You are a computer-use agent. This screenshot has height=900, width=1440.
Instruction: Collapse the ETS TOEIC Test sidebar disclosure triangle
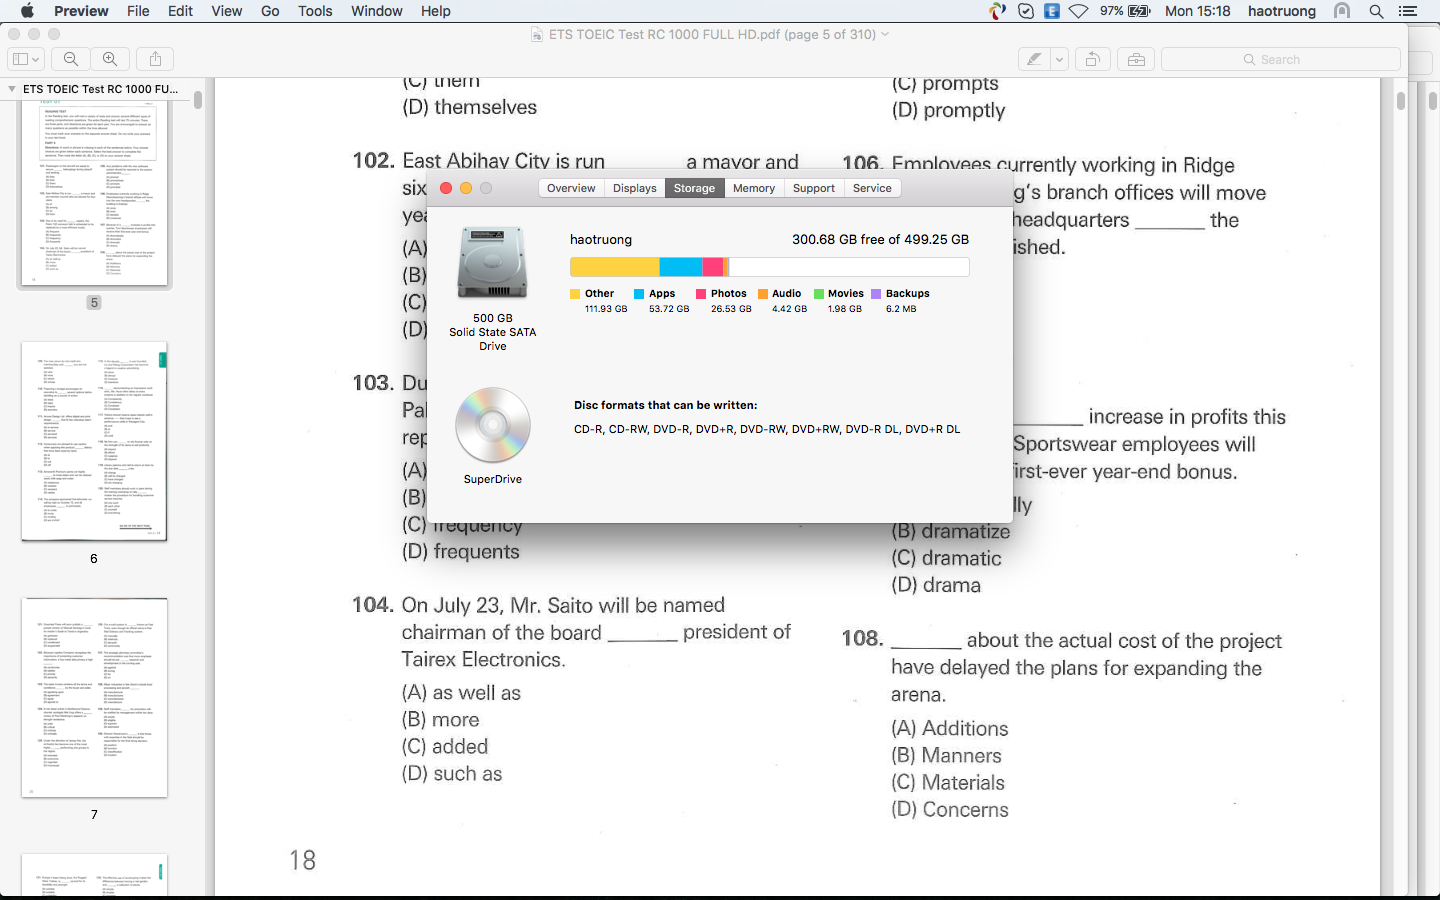pos(12,89)
